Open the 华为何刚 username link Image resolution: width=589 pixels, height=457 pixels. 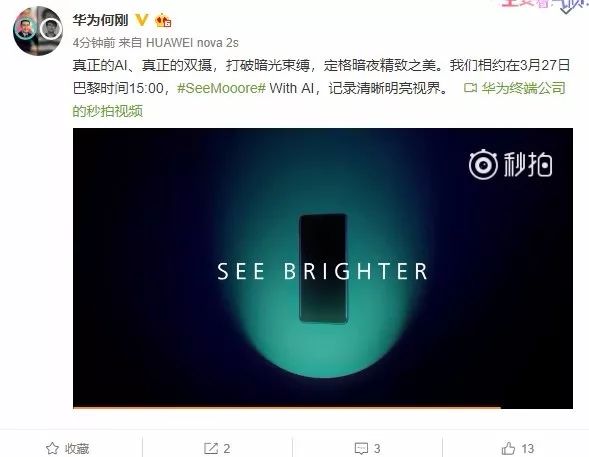tap(100, 20)
